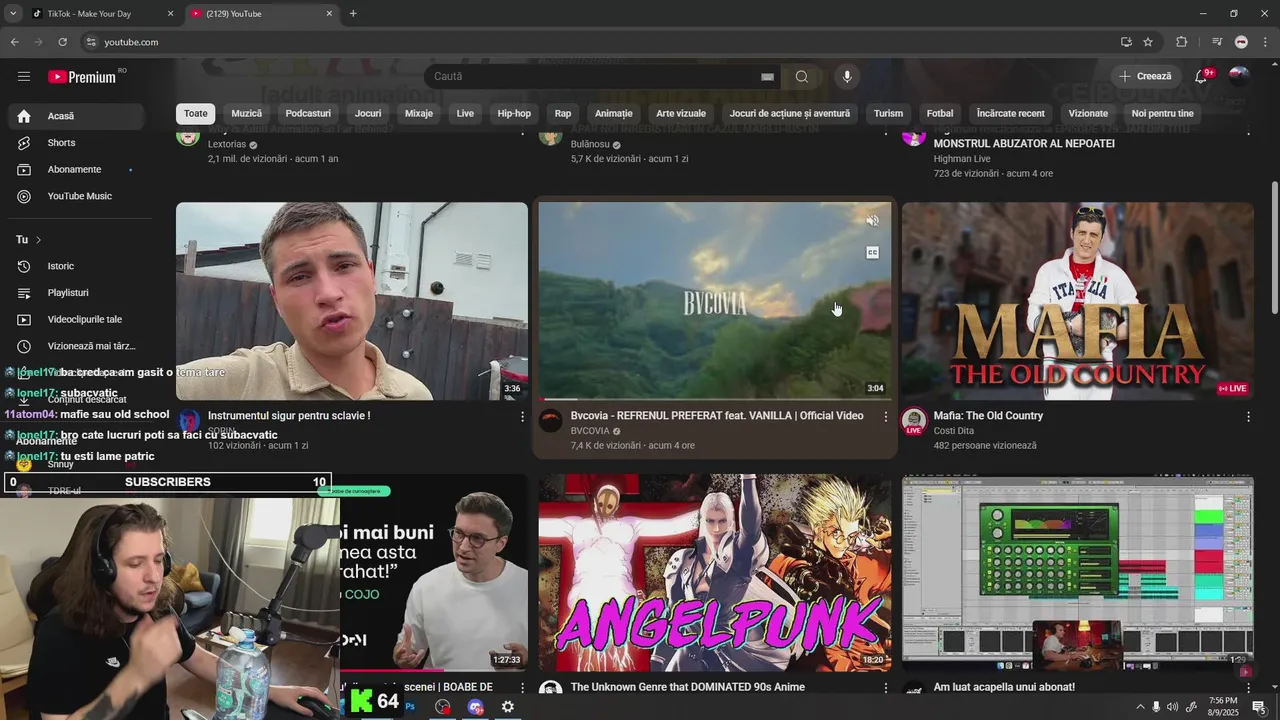Click the install app icon in the address bar

coord(1126,42)
